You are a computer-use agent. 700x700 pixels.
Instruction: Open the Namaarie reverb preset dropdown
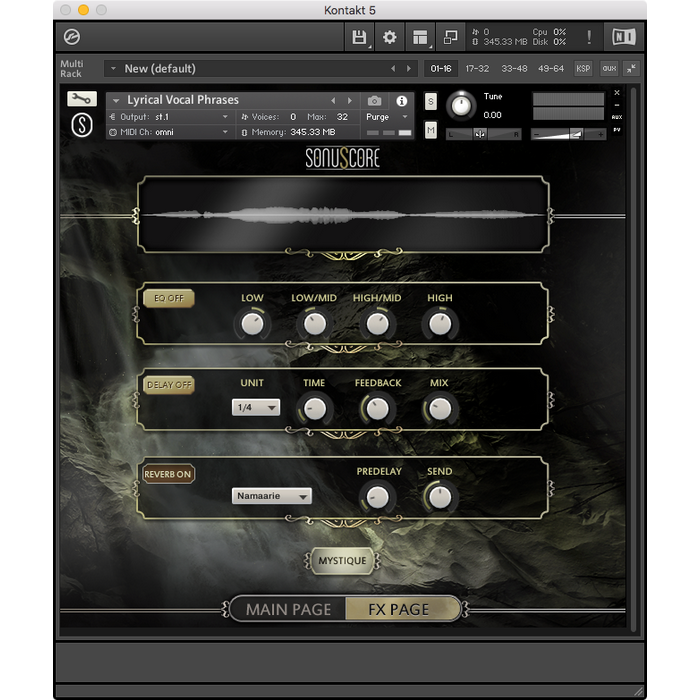272,496
